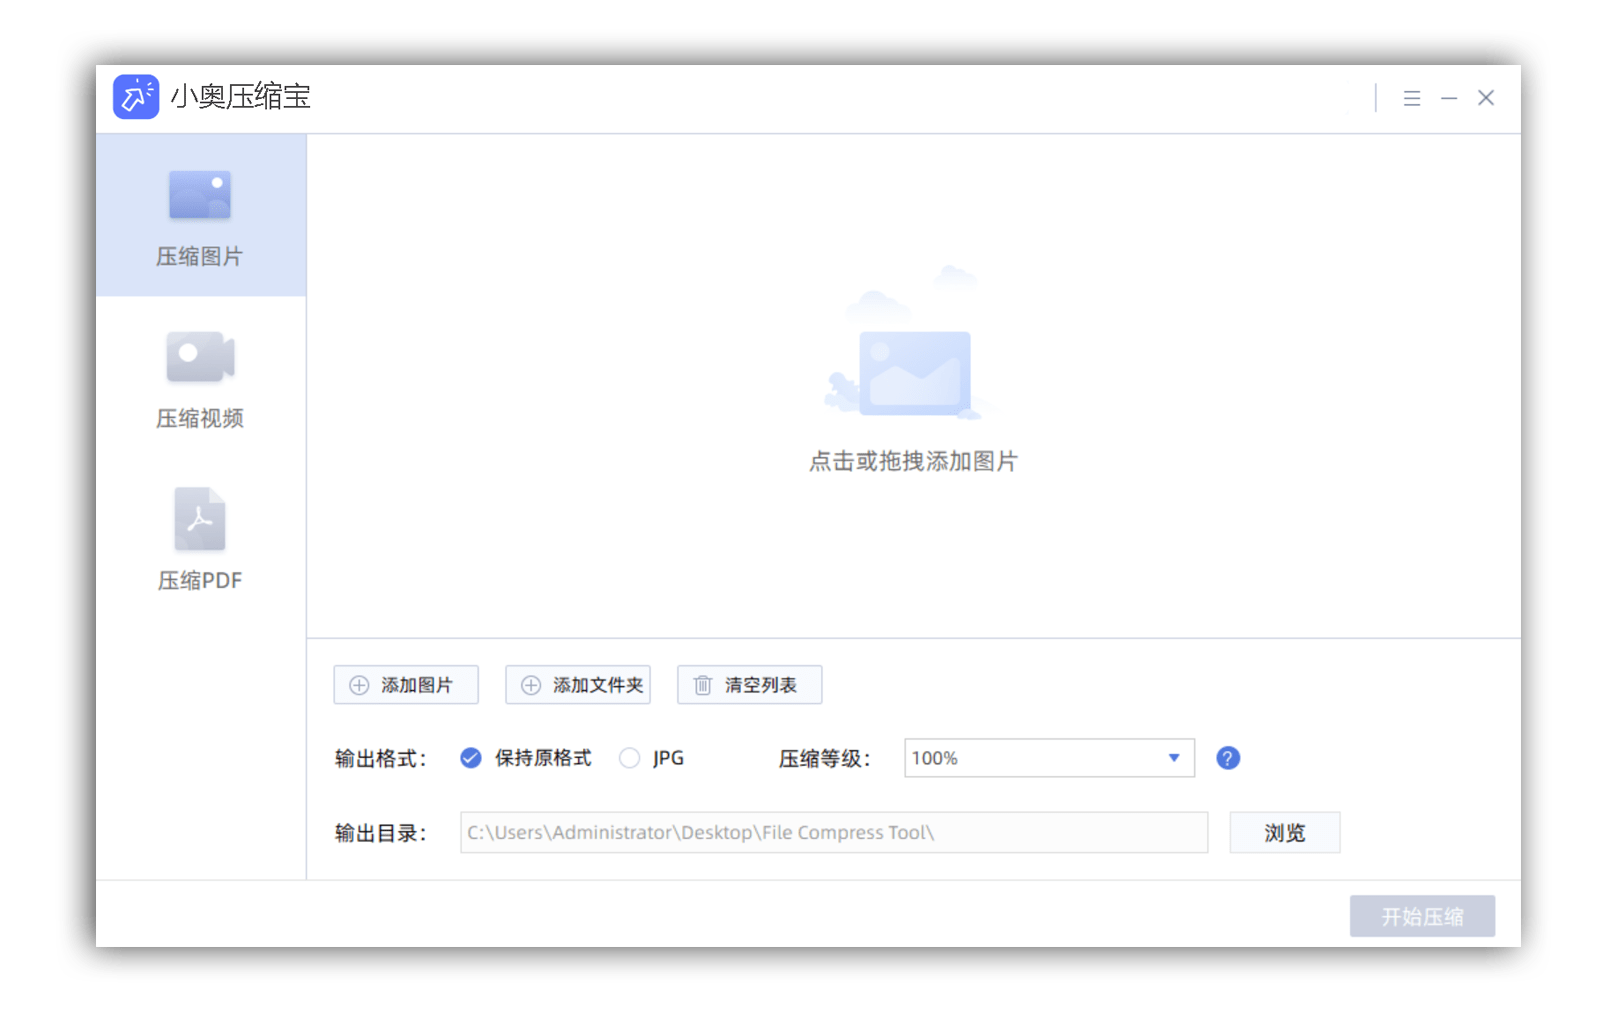Click the blue question mark help icon
The image size is (1617, 1012).
tap(1228, 758)
